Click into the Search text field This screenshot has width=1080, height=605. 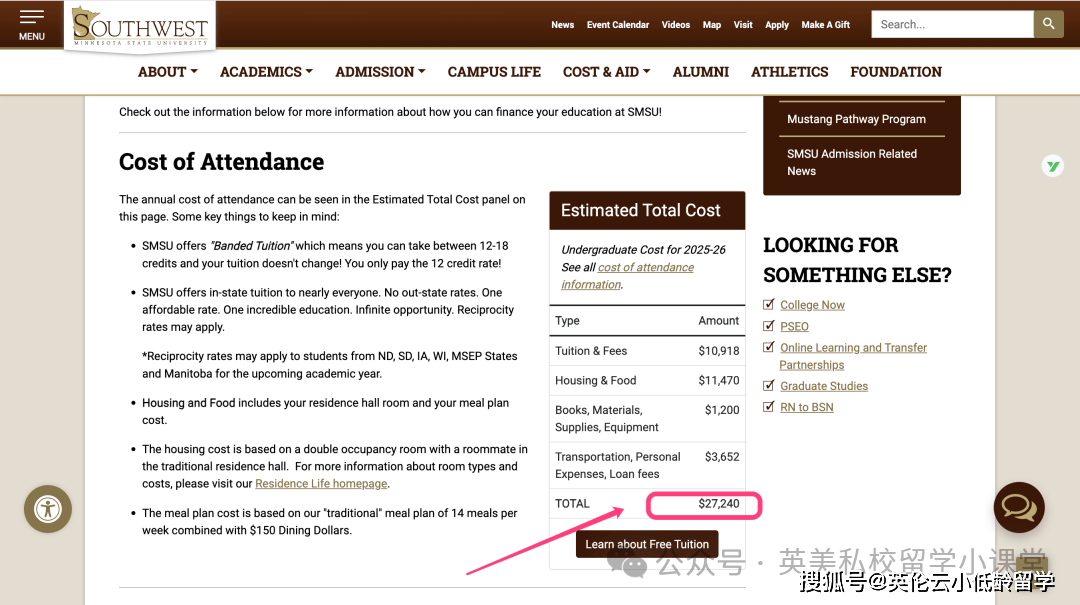(x=951, y=24)
